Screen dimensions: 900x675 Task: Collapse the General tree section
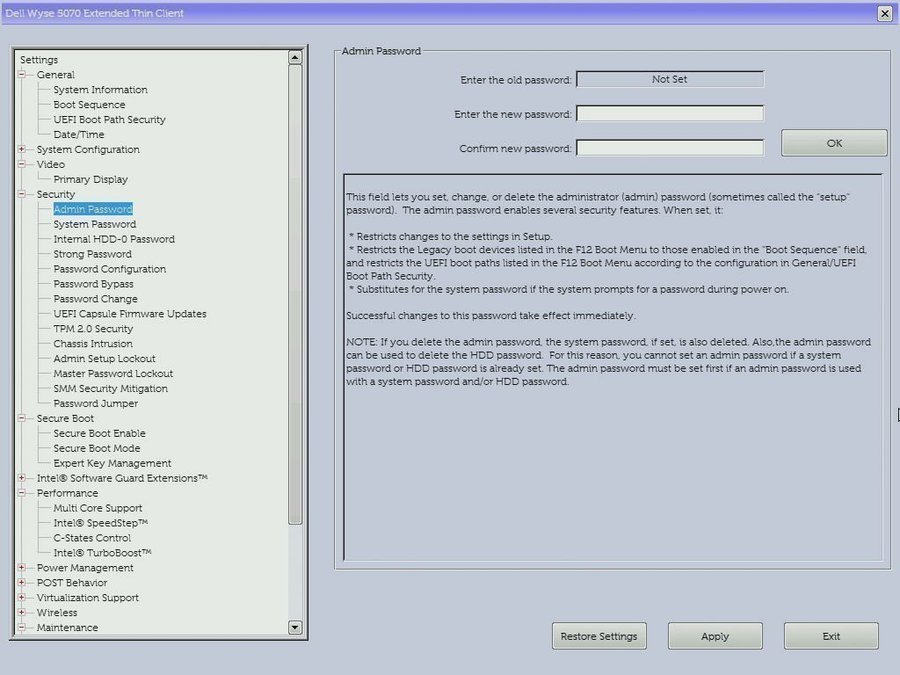point(22,75)
